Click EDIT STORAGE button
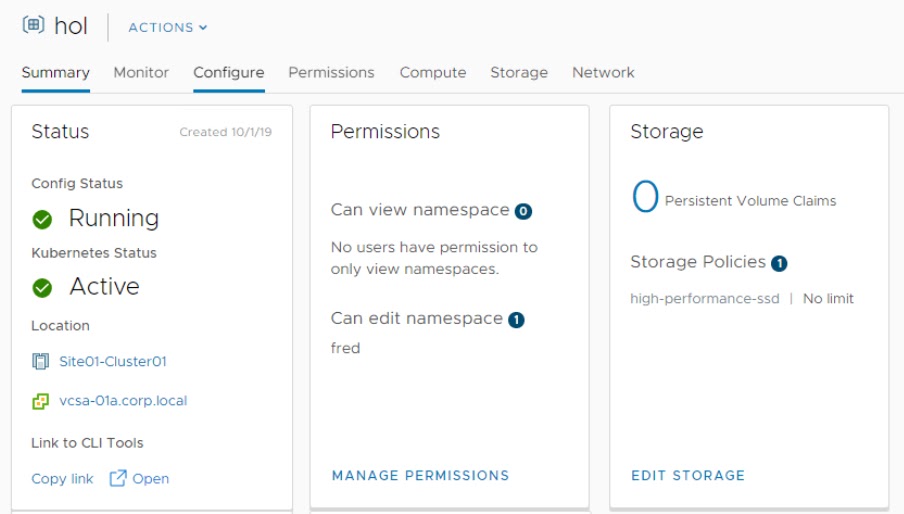This screenshot has width=904, height=514. coord(688,475)
